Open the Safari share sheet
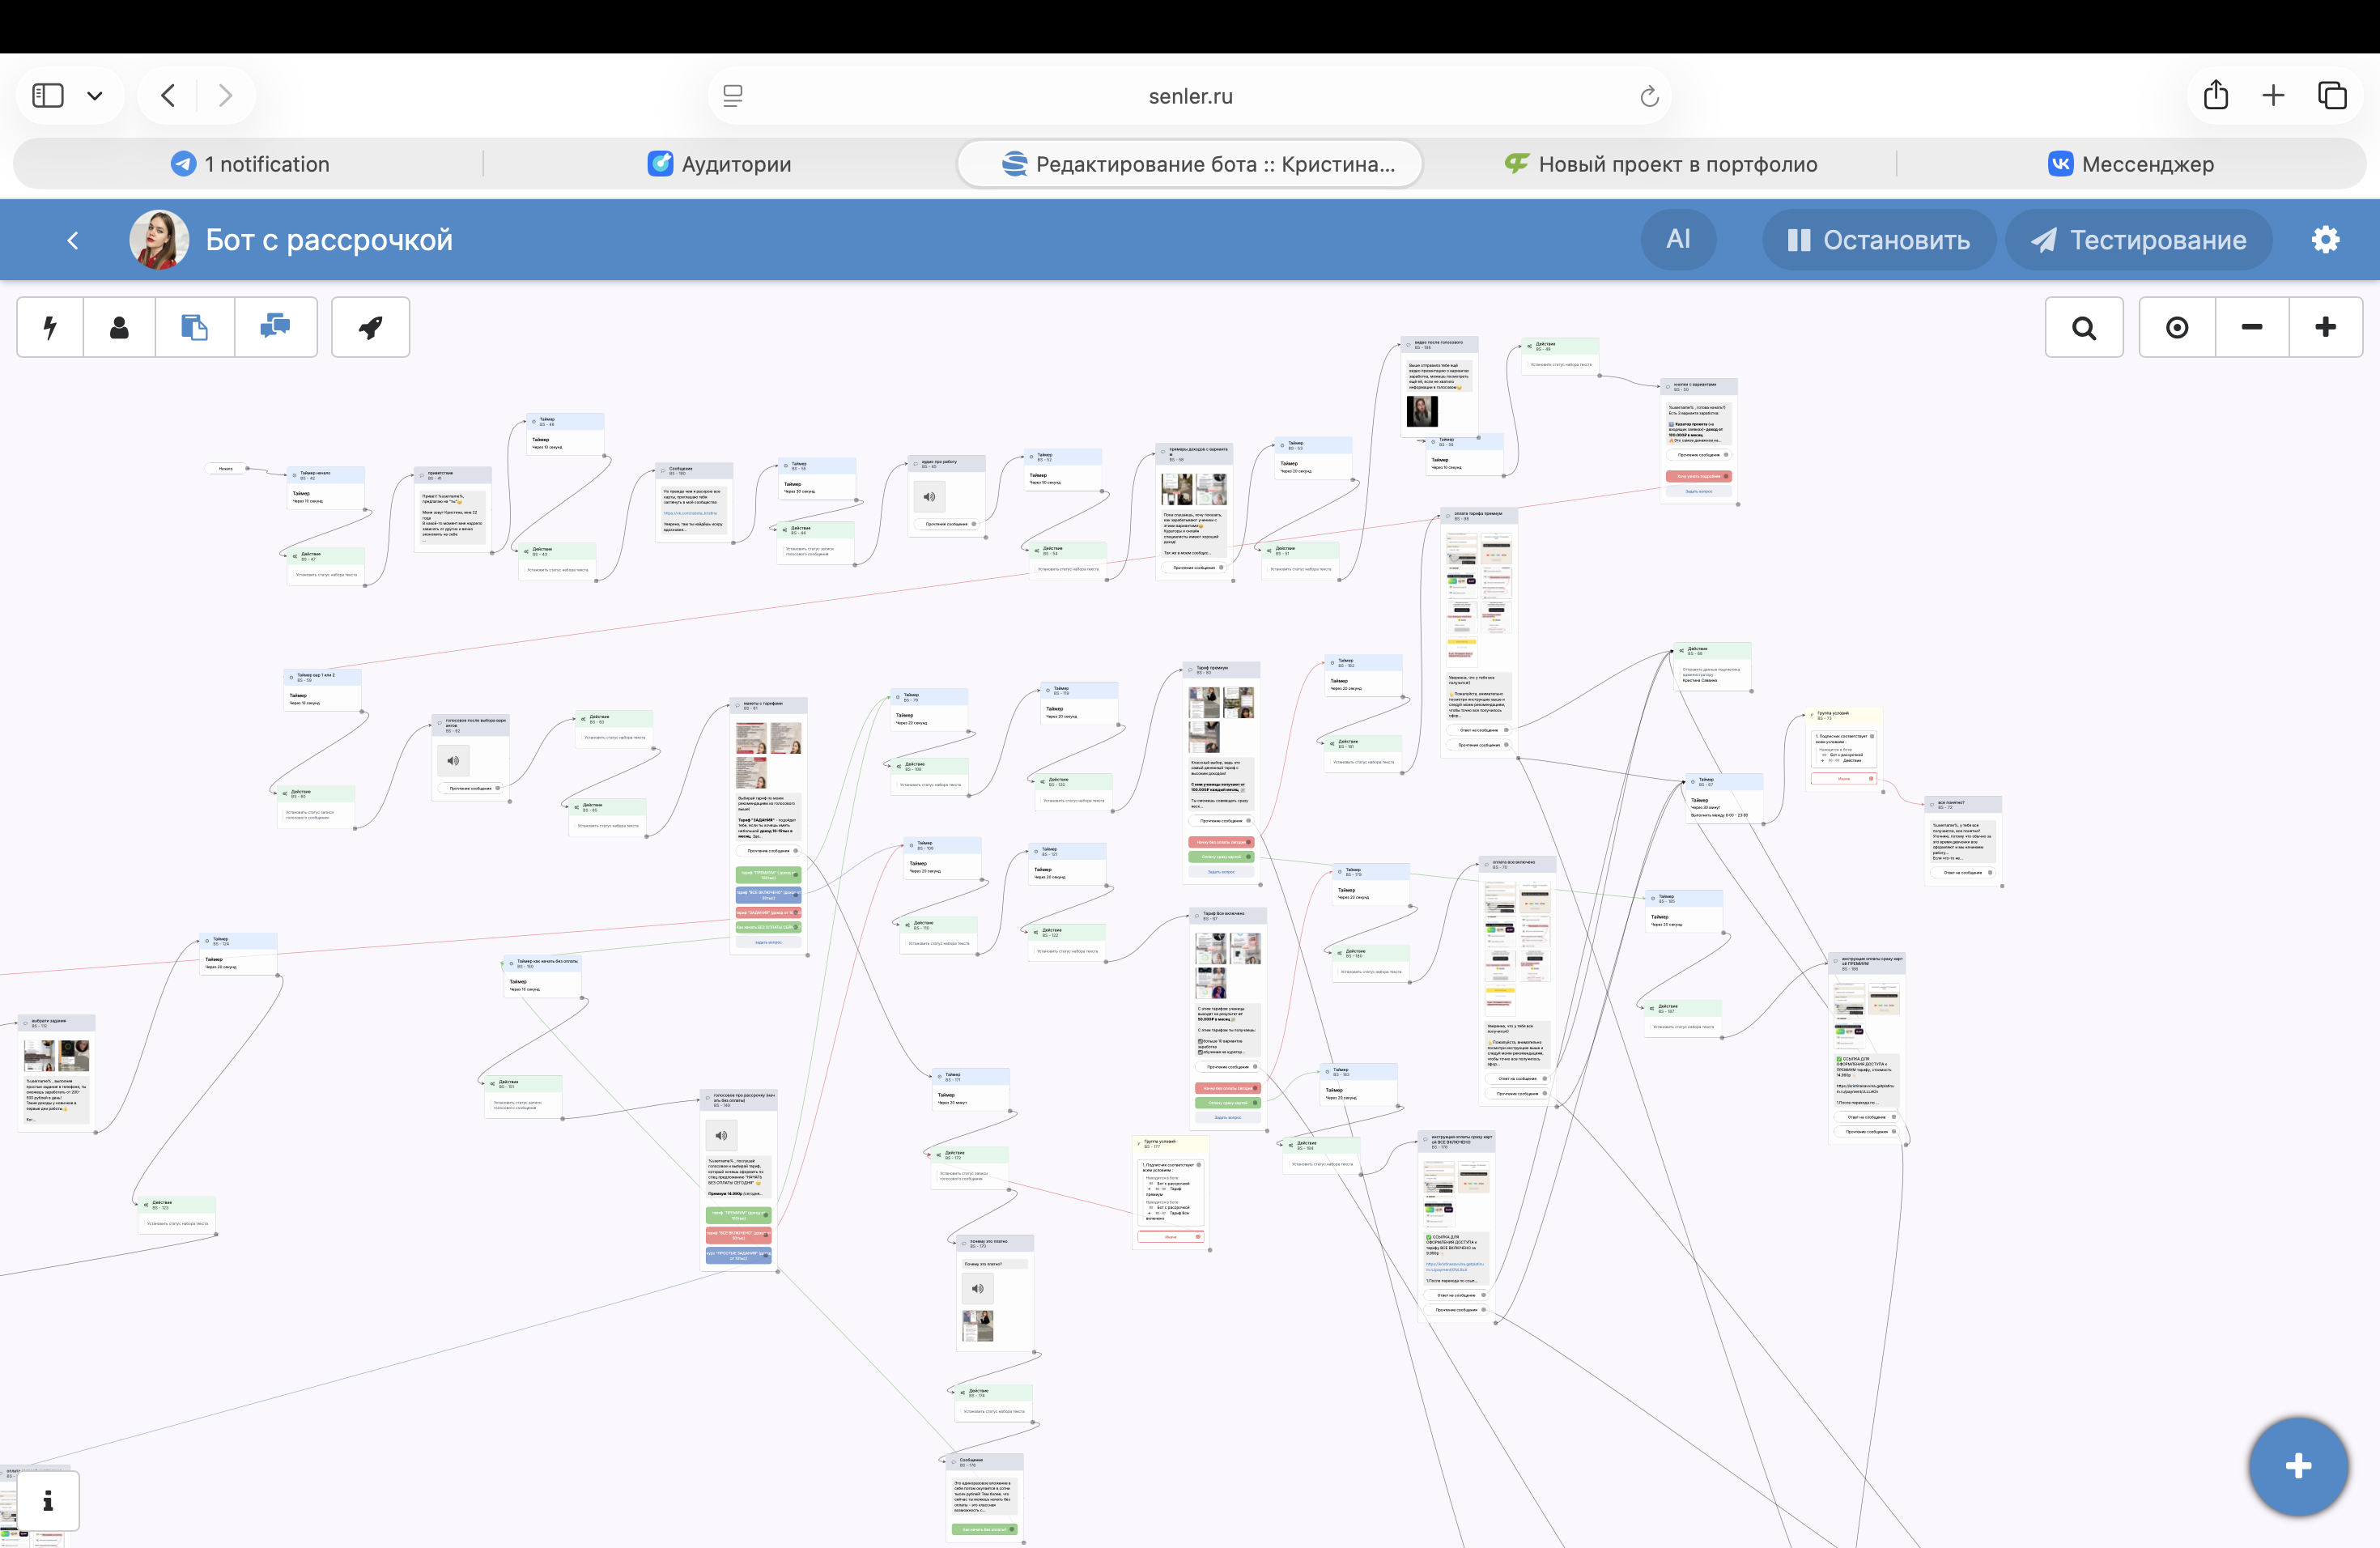2380x1548 pixels. tap(2216, 95)
